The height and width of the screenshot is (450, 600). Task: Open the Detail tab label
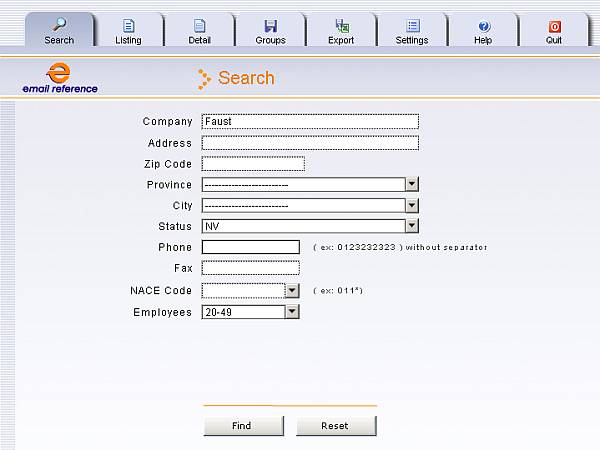click(199, 40)
